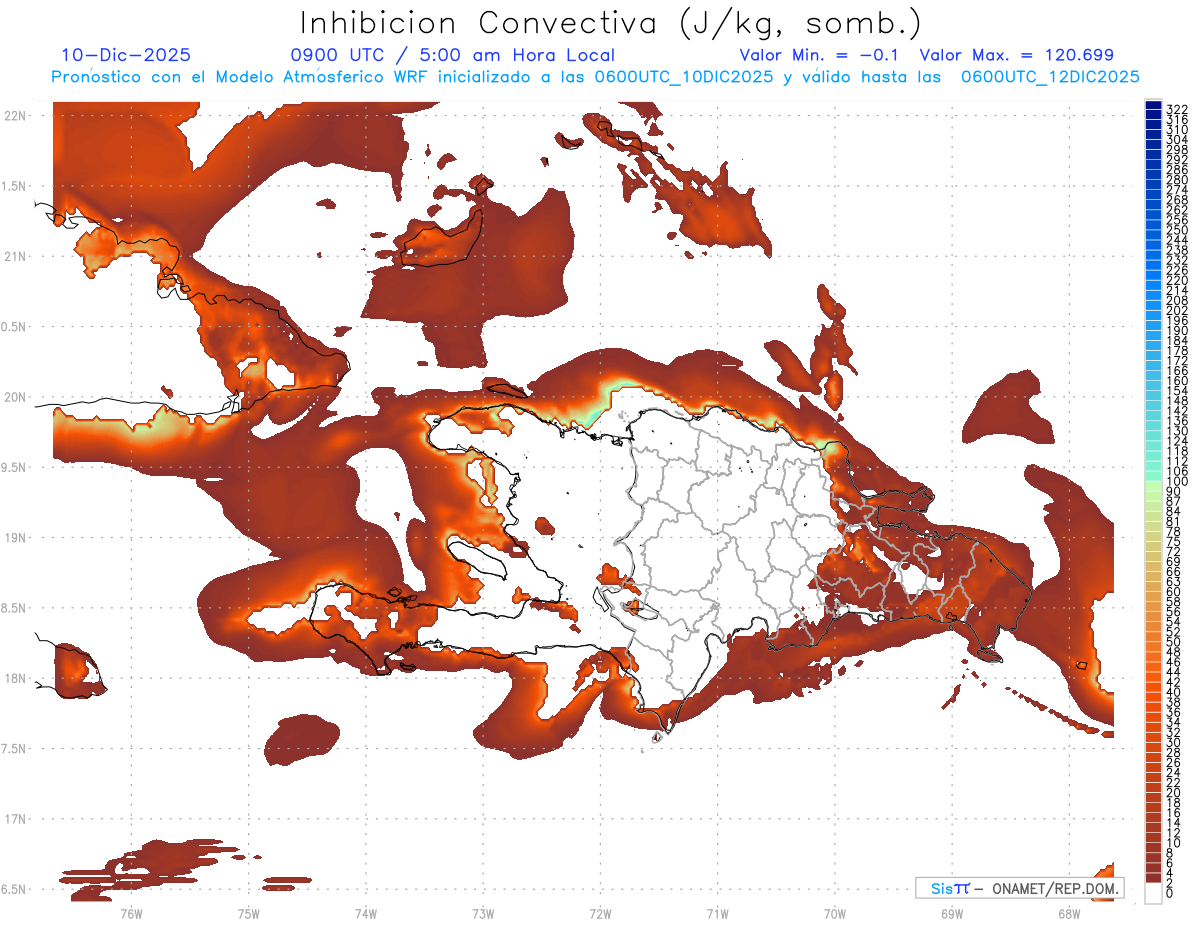Viewport: 1200px width, 927px height.
Task: Click the "71W" longitude label
Action: (717, 914)
